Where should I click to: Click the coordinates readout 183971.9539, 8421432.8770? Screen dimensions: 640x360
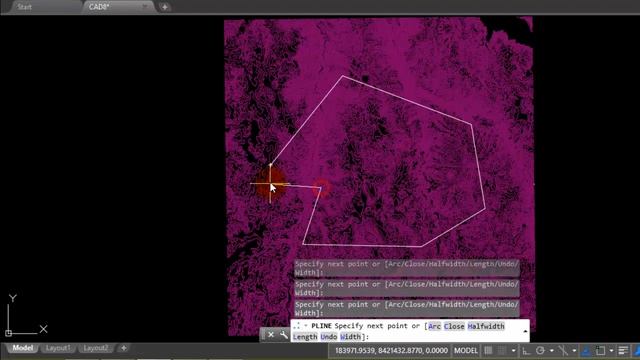click(391, 350)
